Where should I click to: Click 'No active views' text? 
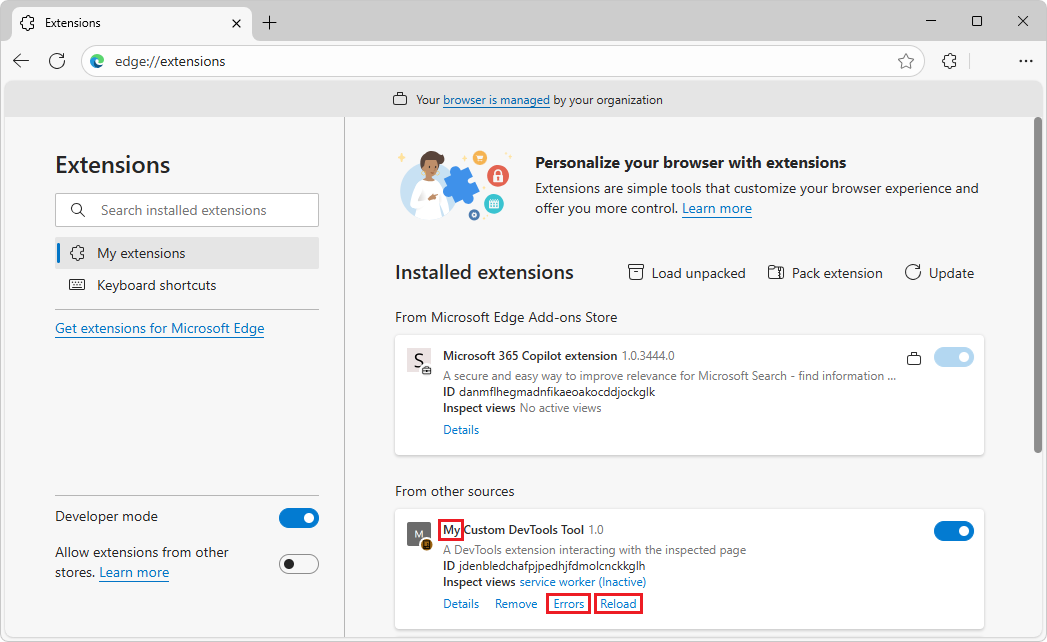[x=560, y=408]
